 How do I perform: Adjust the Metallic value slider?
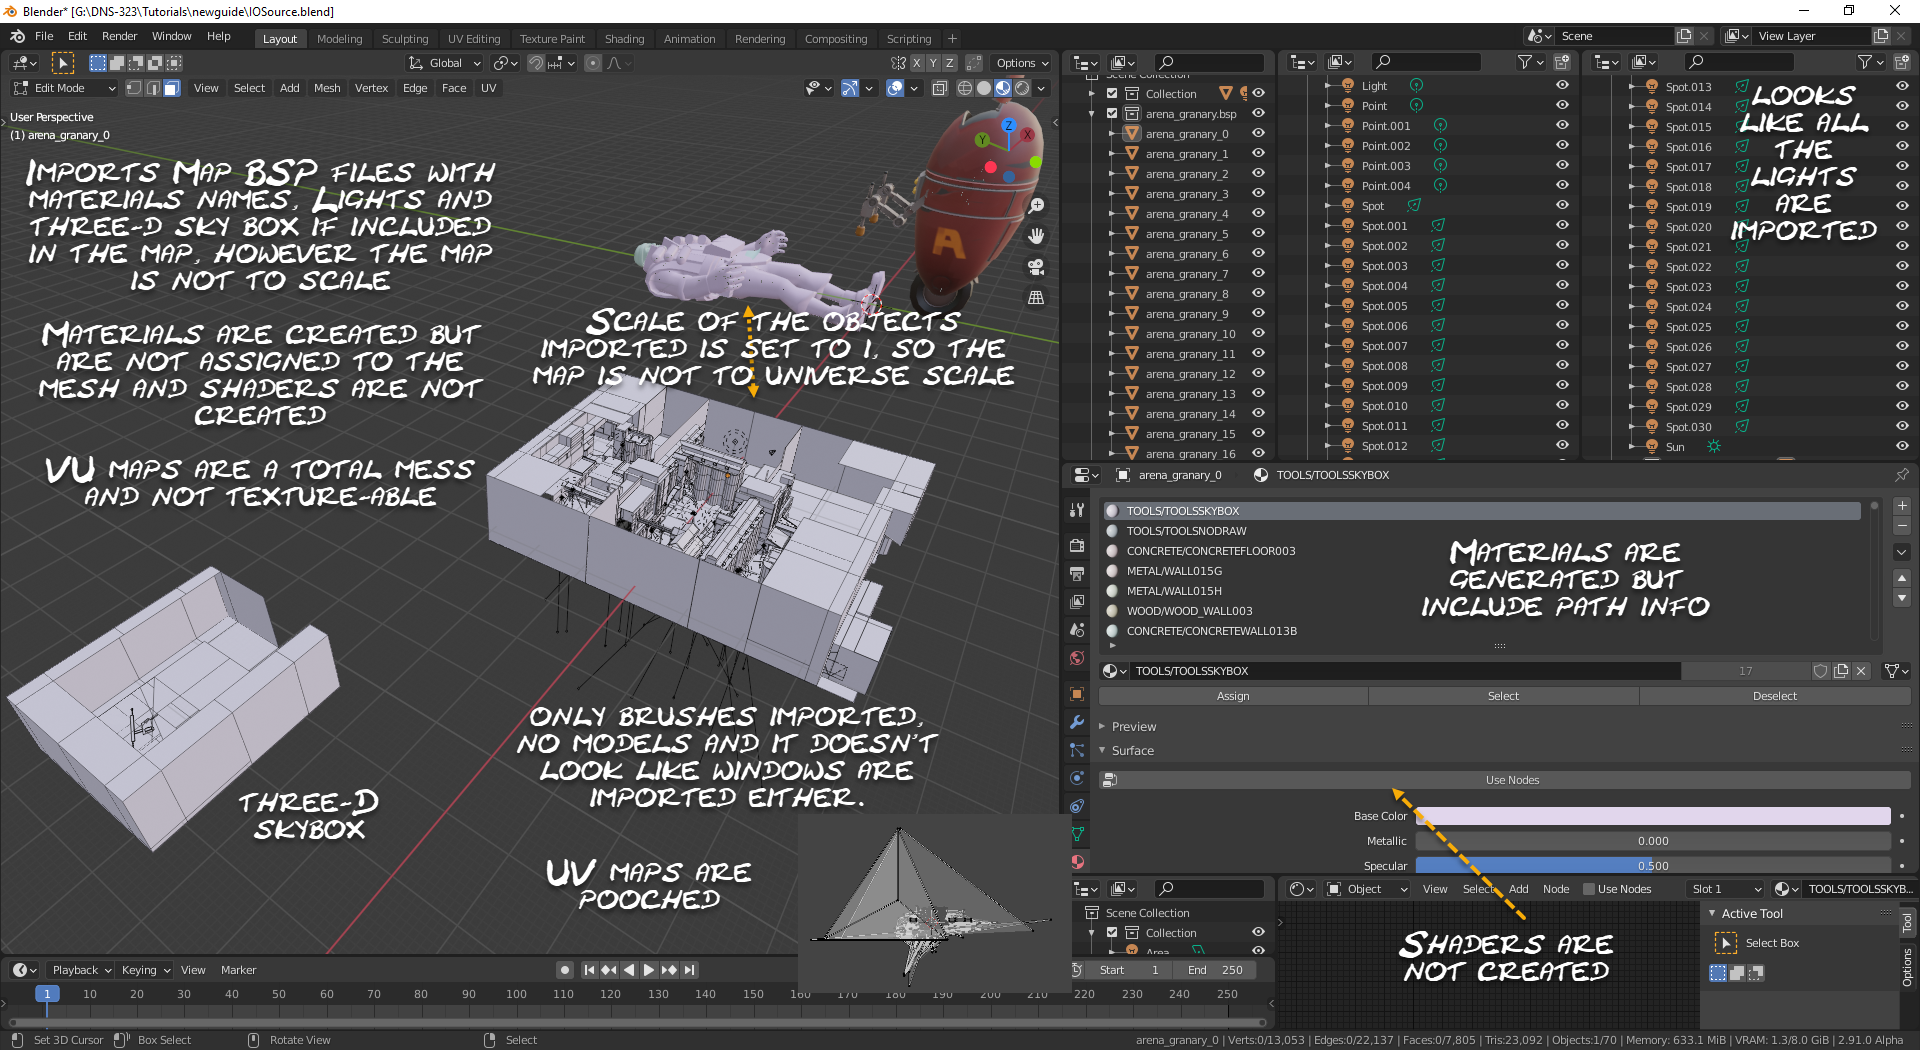1653,841
